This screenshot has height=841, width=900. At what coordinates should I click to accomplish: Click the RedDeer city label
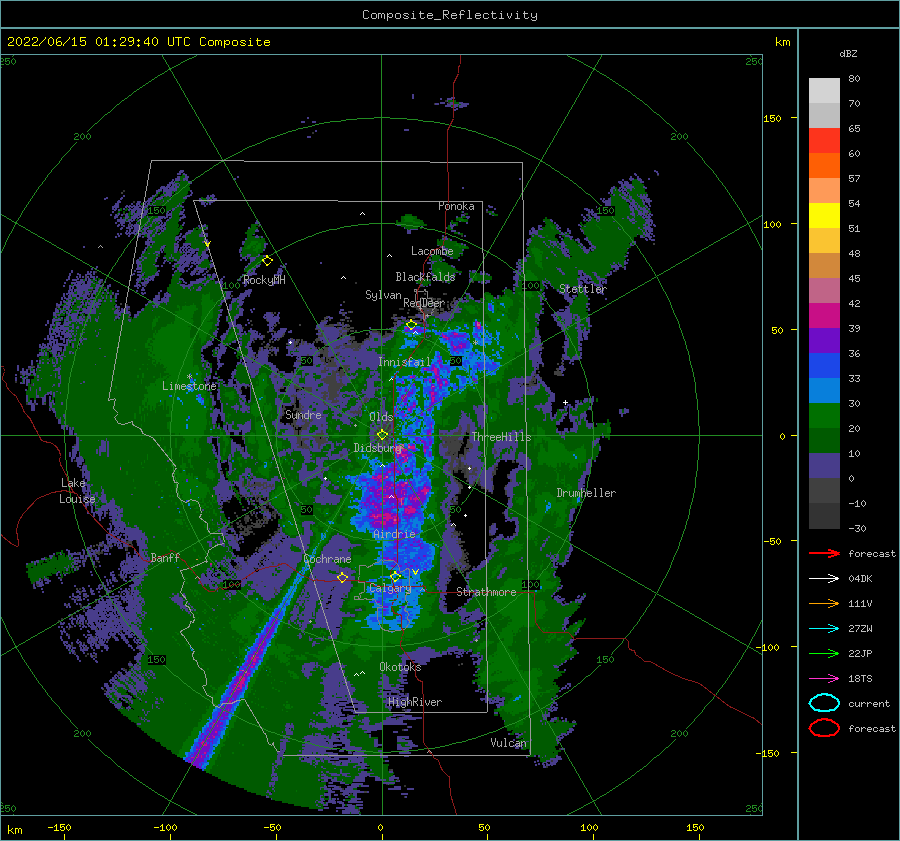424,303
